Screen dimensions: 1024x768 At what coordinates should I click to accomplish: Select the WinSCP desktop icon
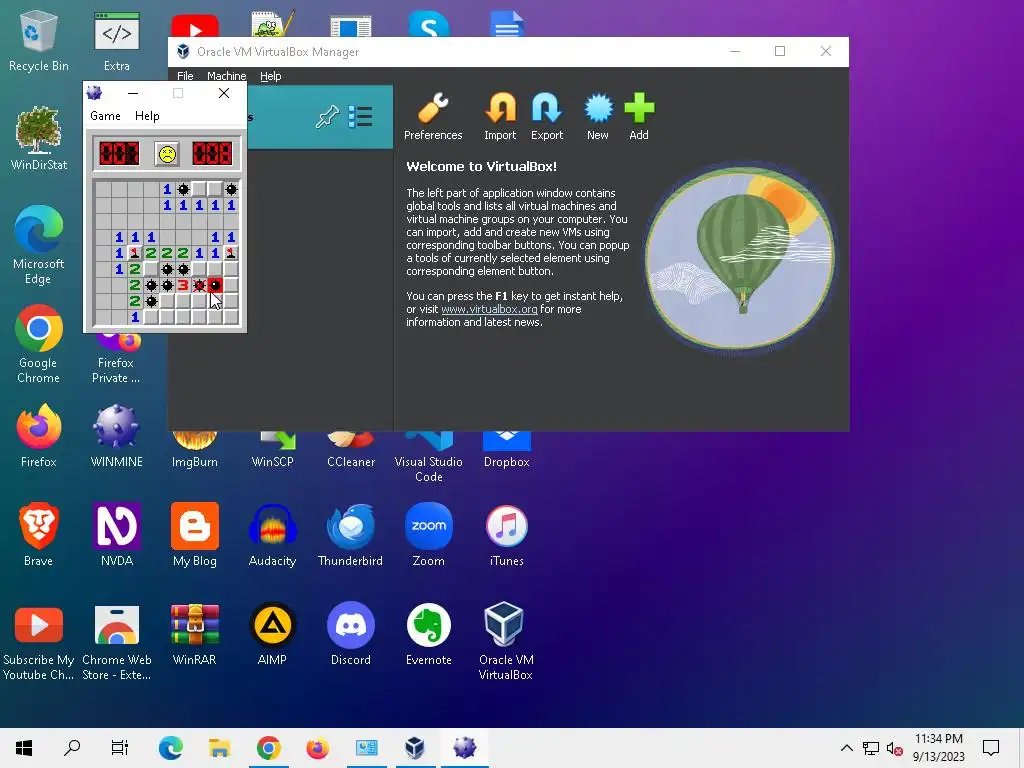pos(272,449)
